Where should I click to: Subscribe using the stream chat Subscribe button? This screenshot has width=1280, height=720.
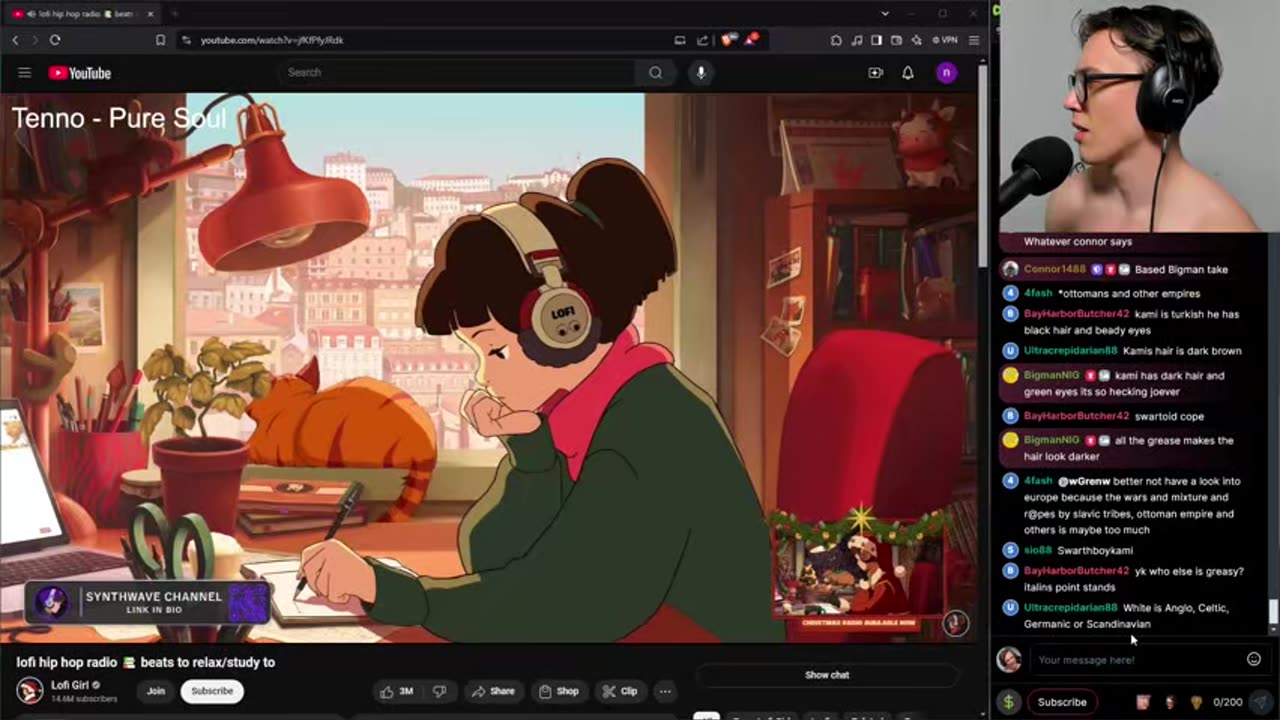pos(1062,702)
